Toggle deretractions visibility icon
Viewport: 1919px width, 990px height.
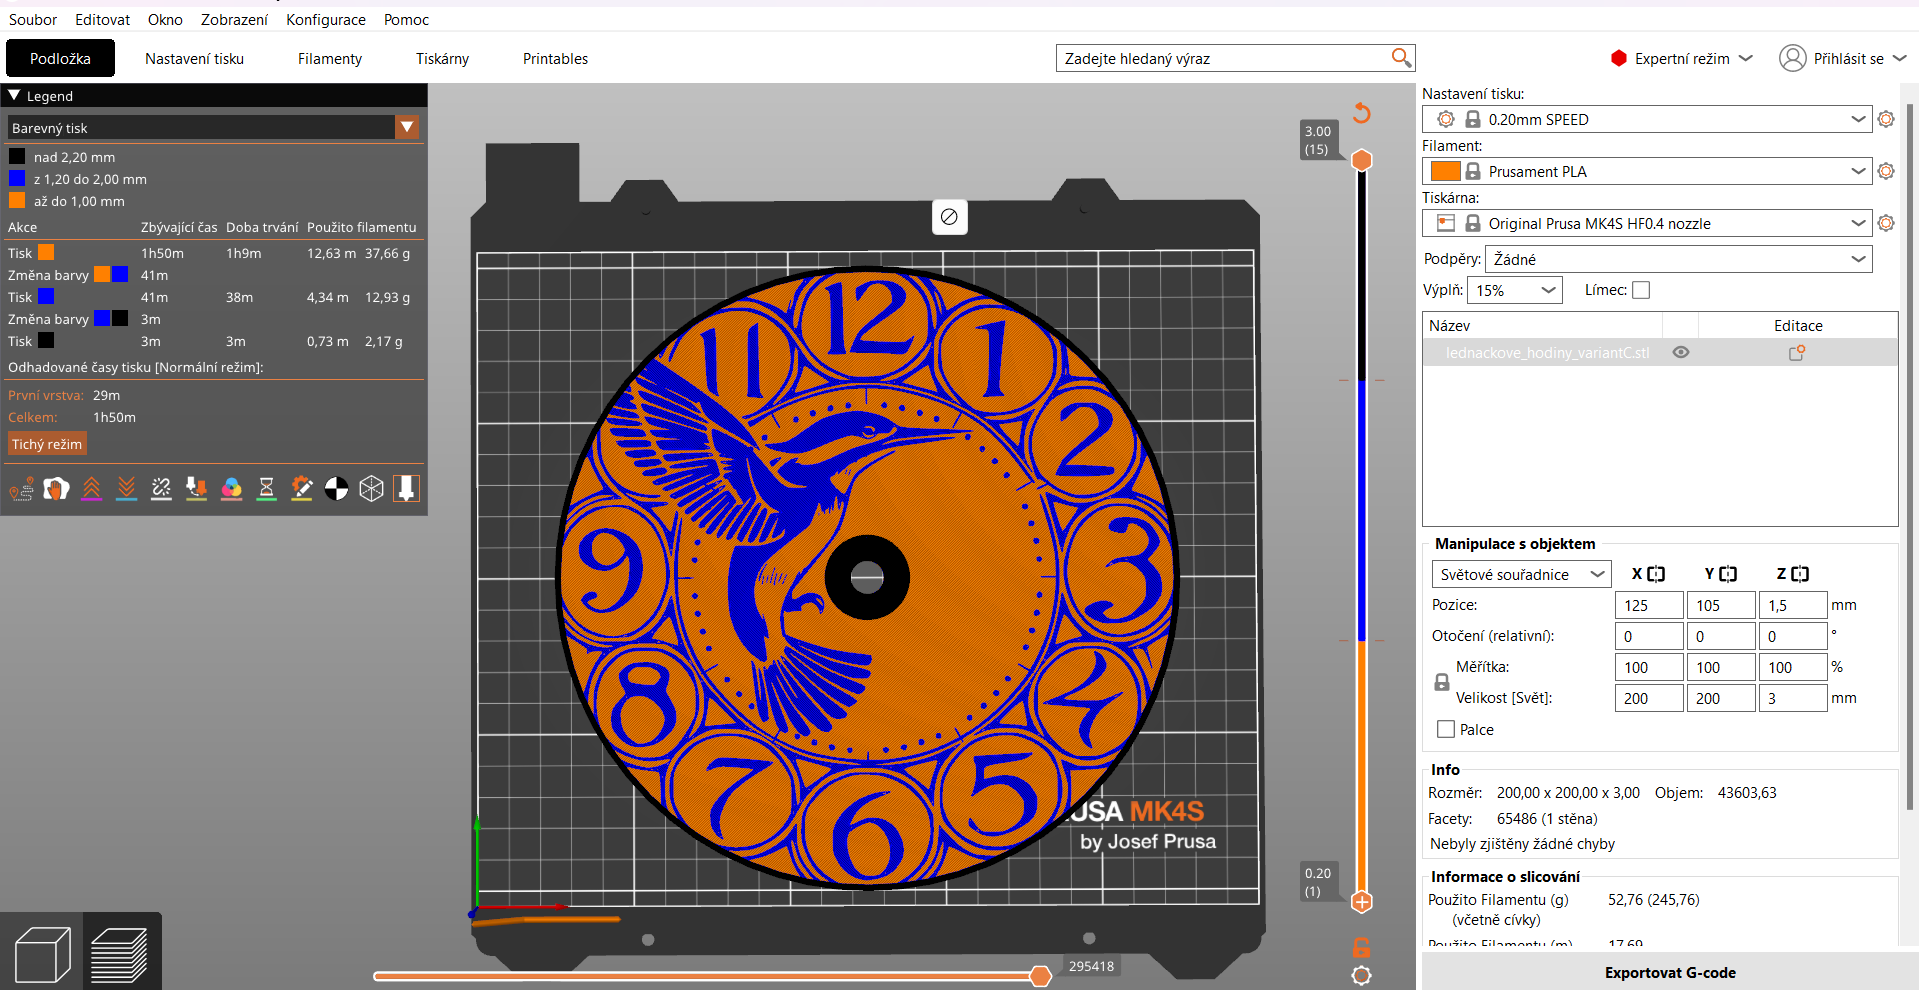pyautogui.click(x=127, y=488)
